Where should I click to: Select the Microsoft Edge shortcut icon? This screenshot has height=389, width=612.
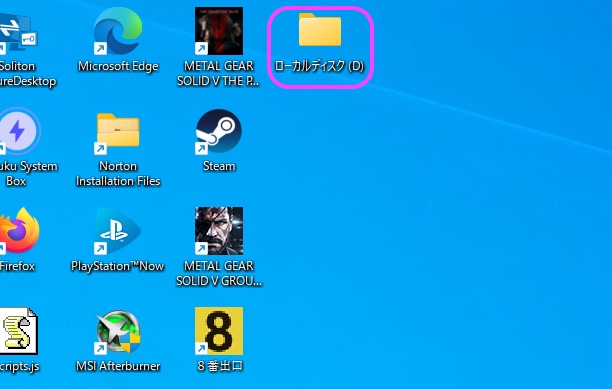click(118, 31)
